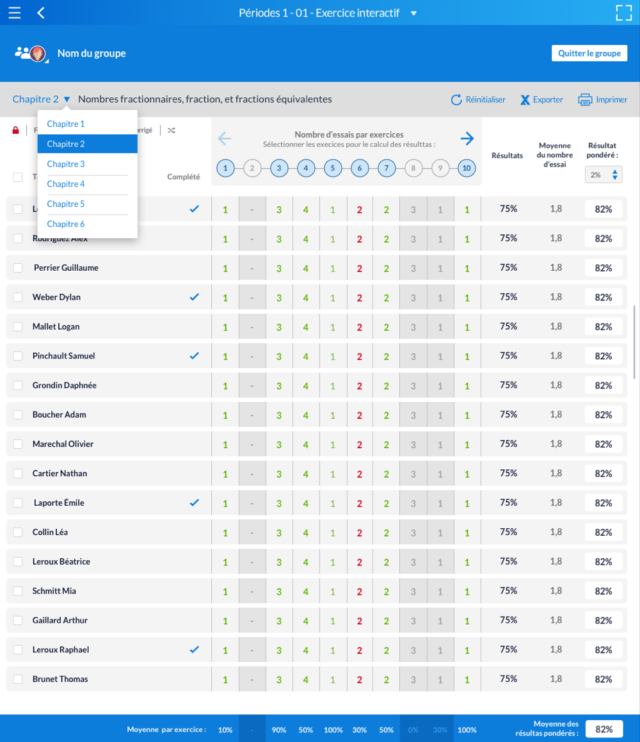Go back with the left chevron

41,13
